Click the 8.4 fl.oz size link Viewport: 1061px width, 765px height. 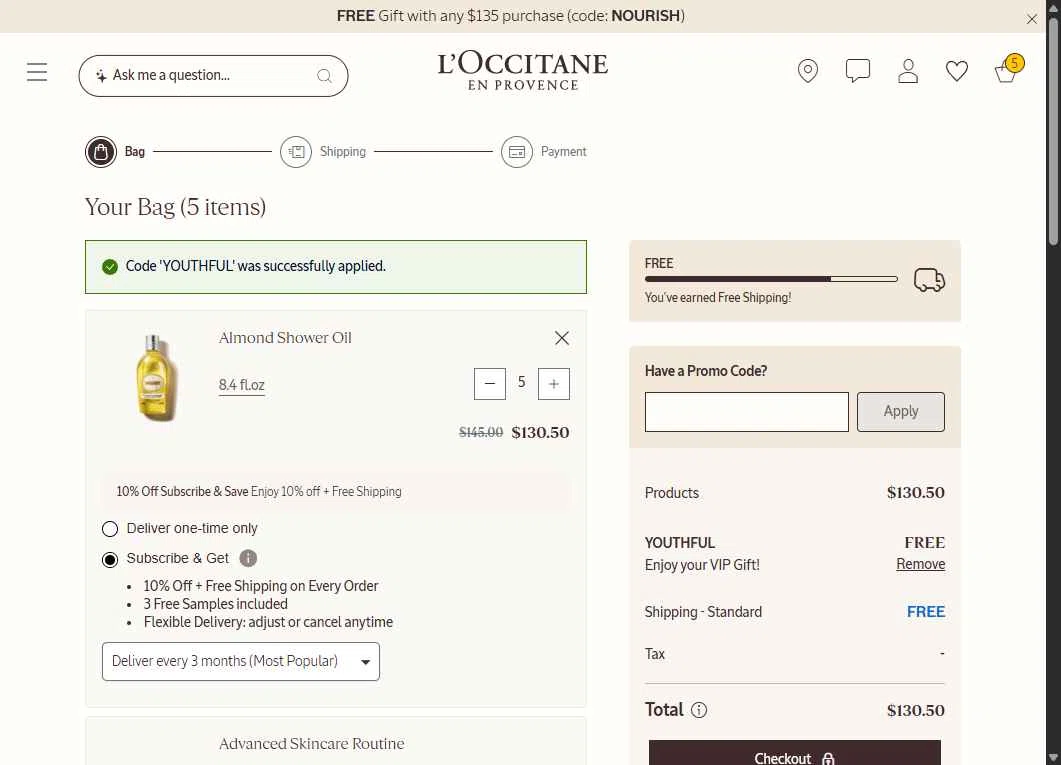[242, 385]
